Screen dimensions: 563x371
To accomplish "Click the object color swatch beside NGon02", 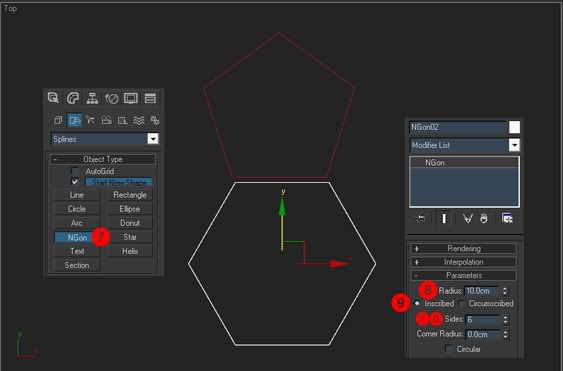I will [x=514, y=127].
